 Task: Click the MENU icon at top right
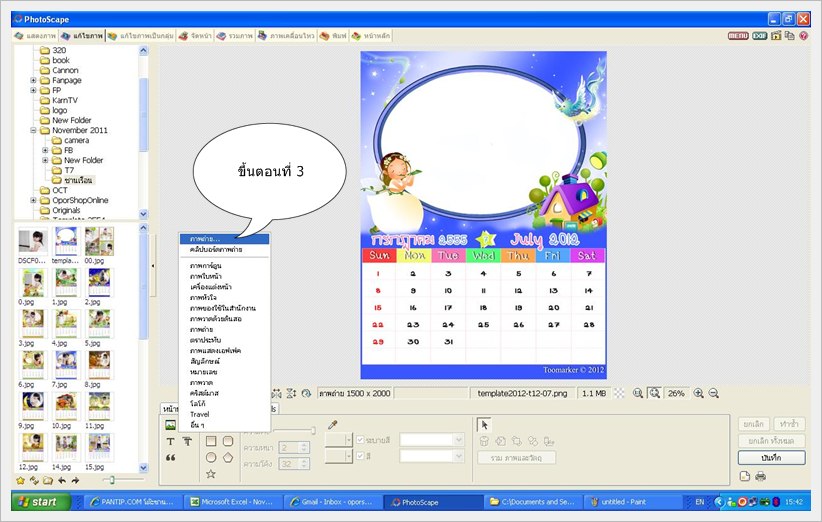coord(738,36)
